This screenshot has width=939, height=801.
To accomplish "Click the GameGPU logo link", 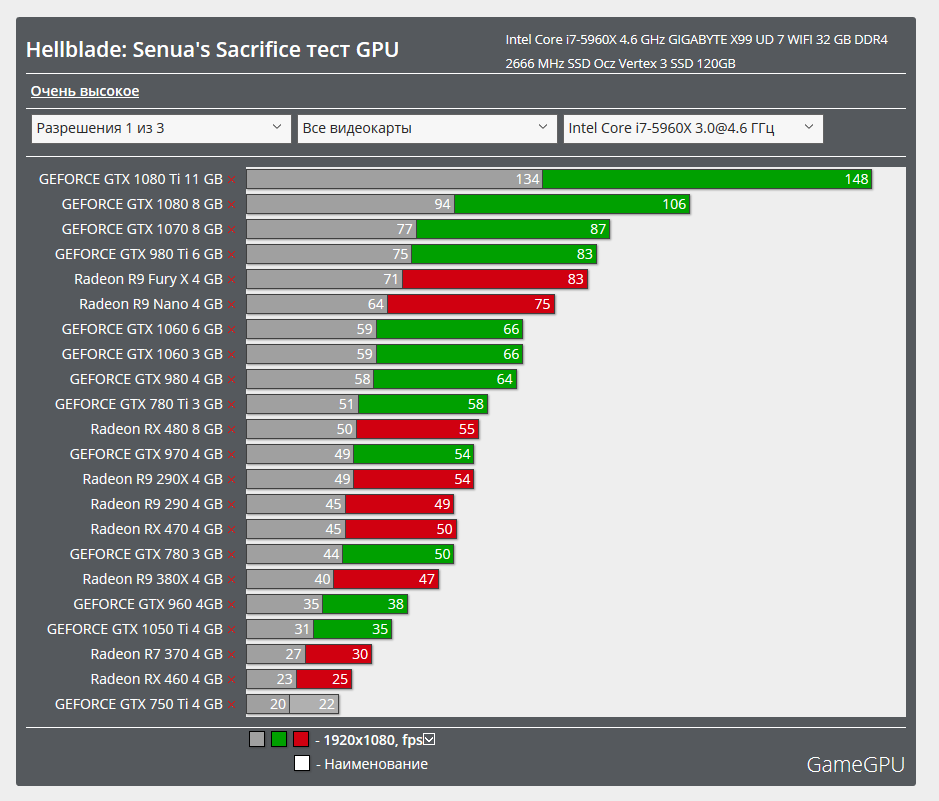I will tap(855, 765).
